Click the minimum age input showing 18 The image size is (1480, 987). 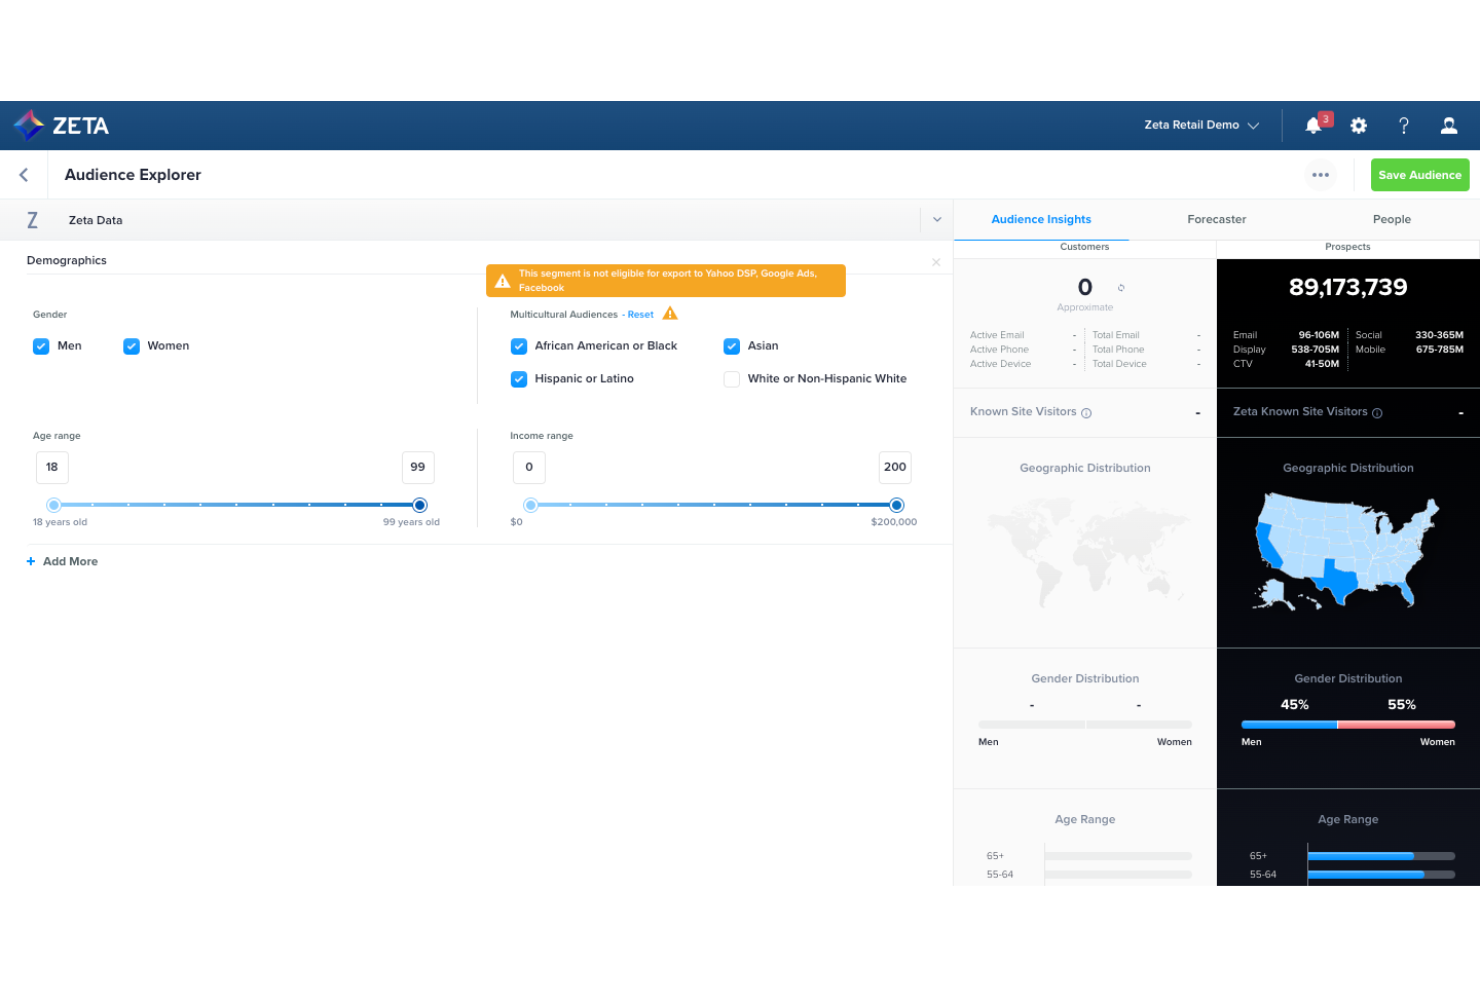pos(52,467)
